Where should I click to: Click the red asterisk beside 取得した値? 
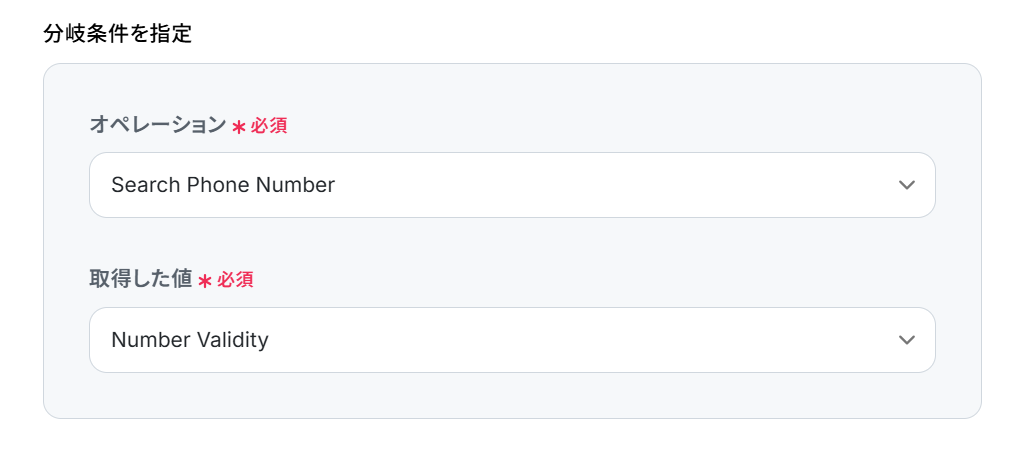(x=205, y=282)
